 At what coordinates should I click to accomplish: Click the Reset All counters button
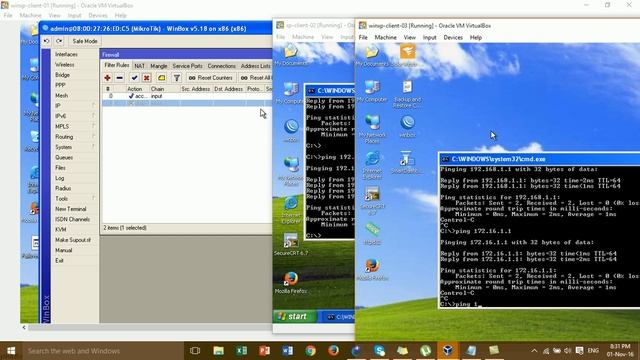[x=256, y=78]
